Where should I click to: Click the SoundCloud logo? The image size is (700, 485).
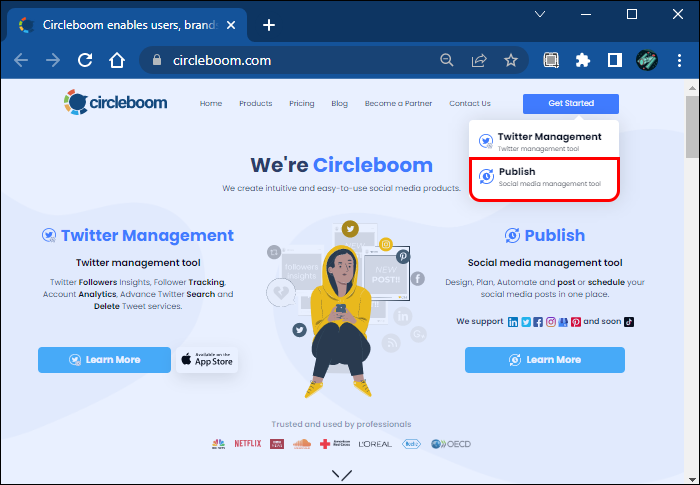point(302,443)
